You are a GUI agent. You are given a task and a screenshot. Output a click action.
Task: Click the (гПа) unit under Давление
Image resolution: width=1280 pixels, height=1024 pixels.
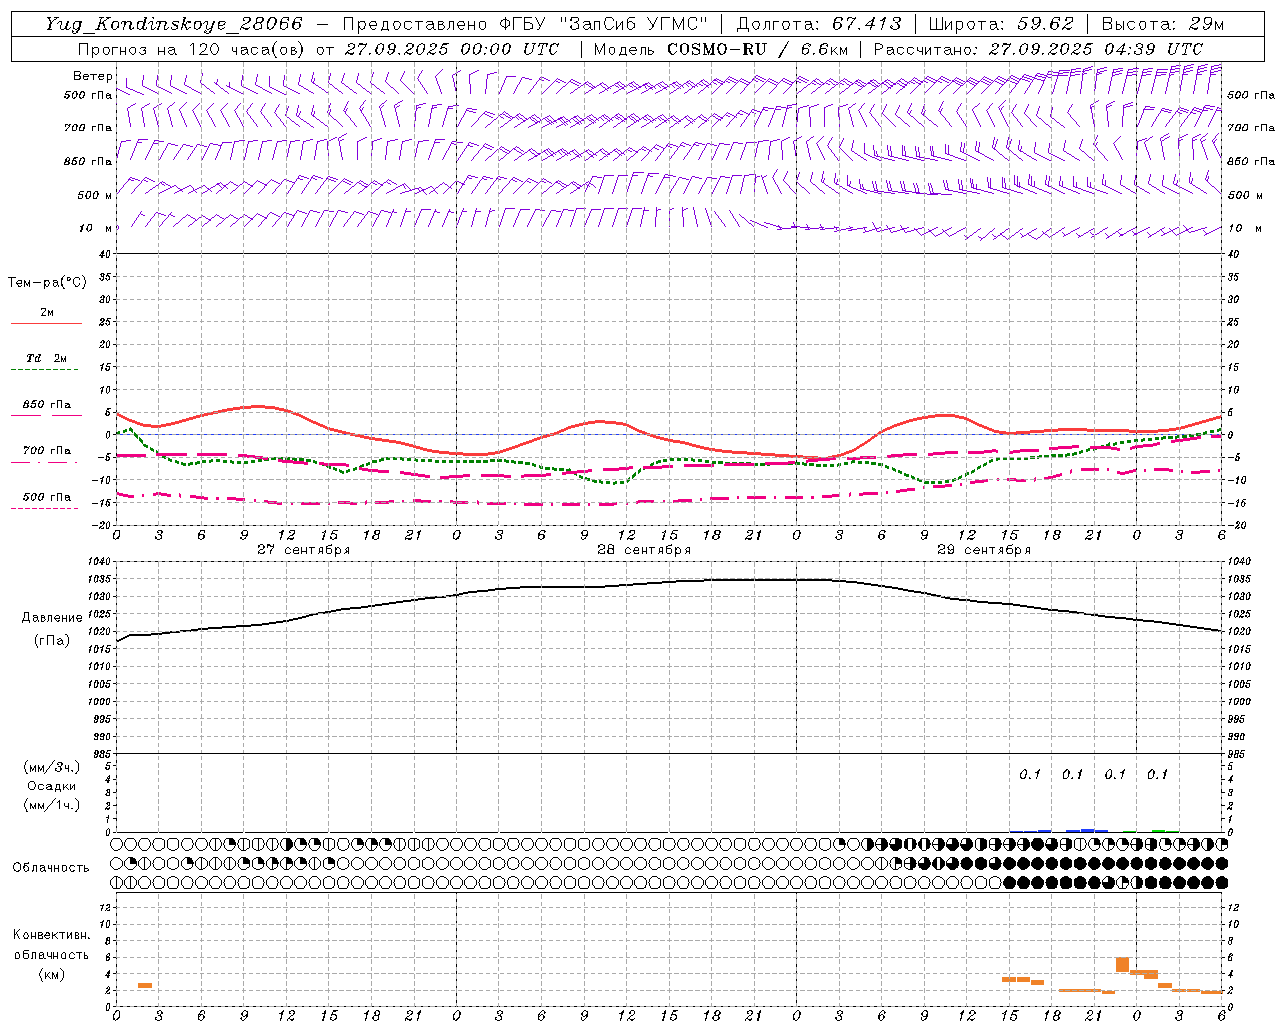[52, 641]
